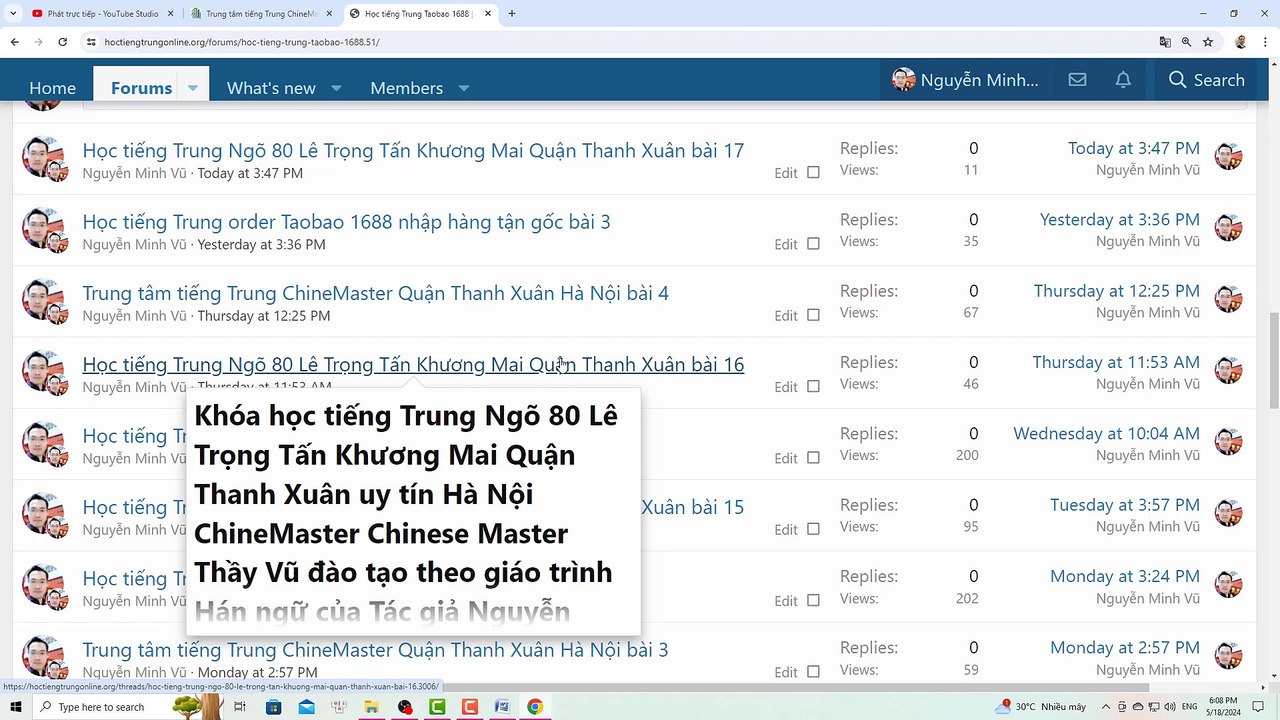Open Chrome from taskbar
Screen dimensions: 1280x720
pyautogui.click(x=535, y=707)
